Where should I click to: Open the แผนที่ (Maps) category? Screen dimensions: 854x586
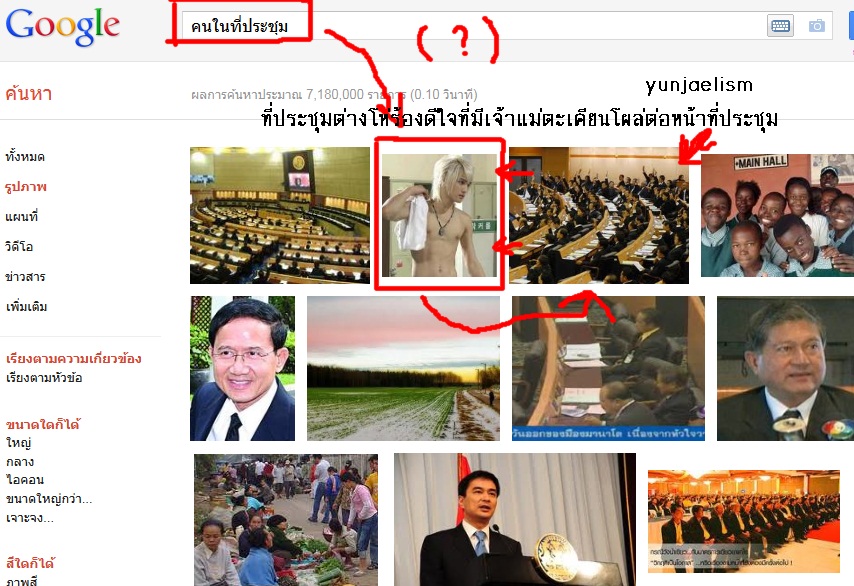click(22, 217)
